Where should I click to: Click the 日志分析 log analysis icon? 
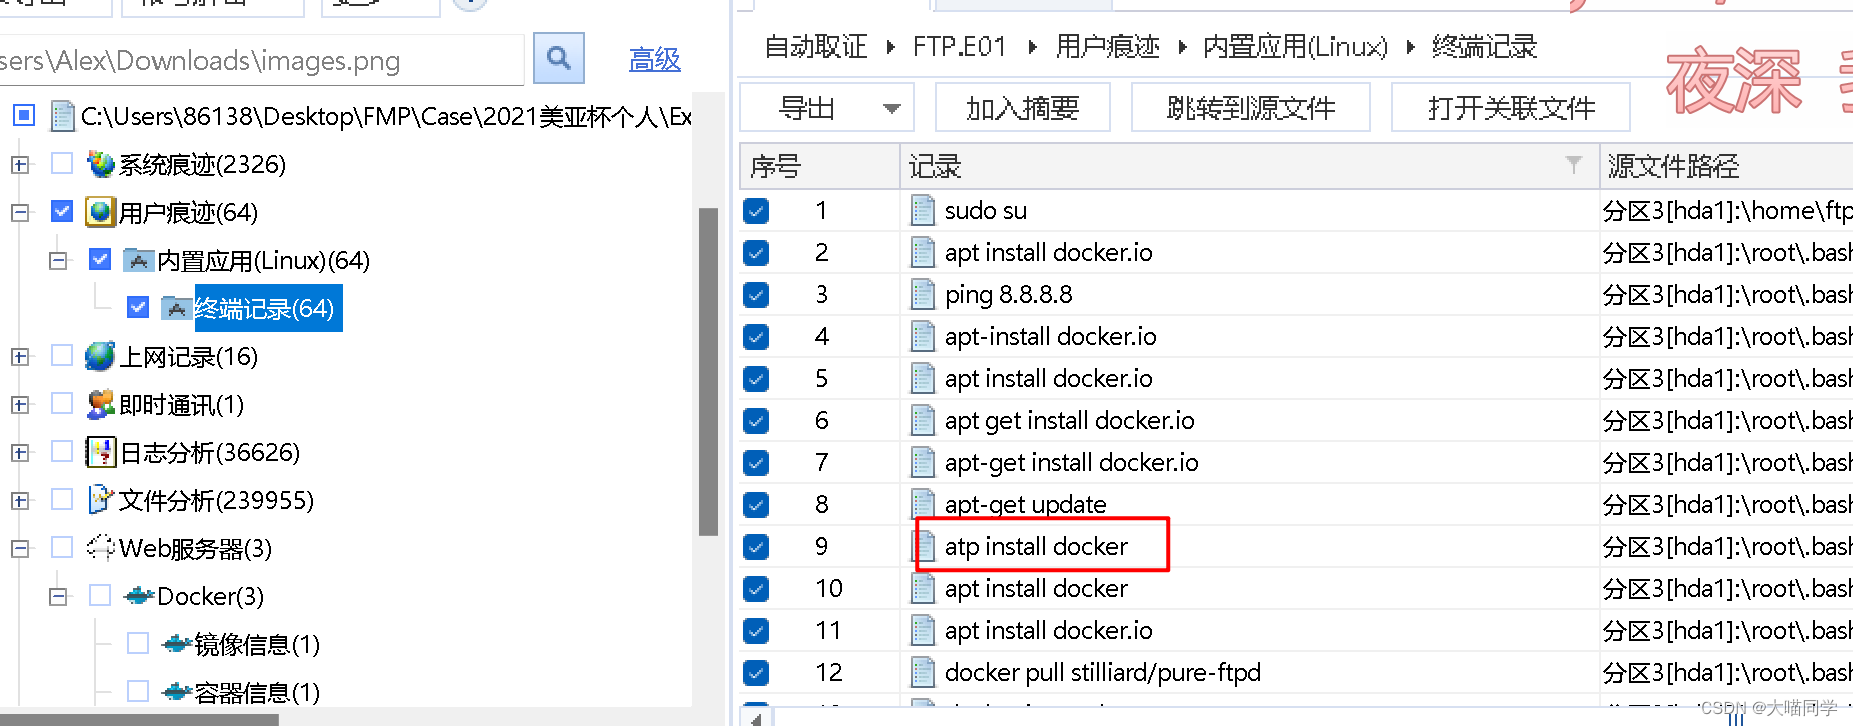(x=100, y=452)
